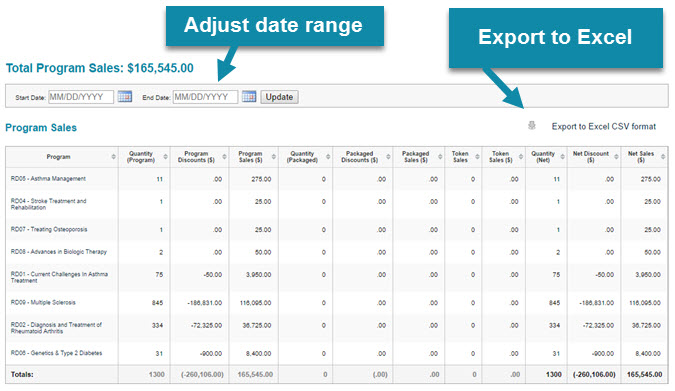This screenshot has height=391, width=675.
Task: Sort by the Program column arrows
Action: pyautogui.click(x=114, y=157)
